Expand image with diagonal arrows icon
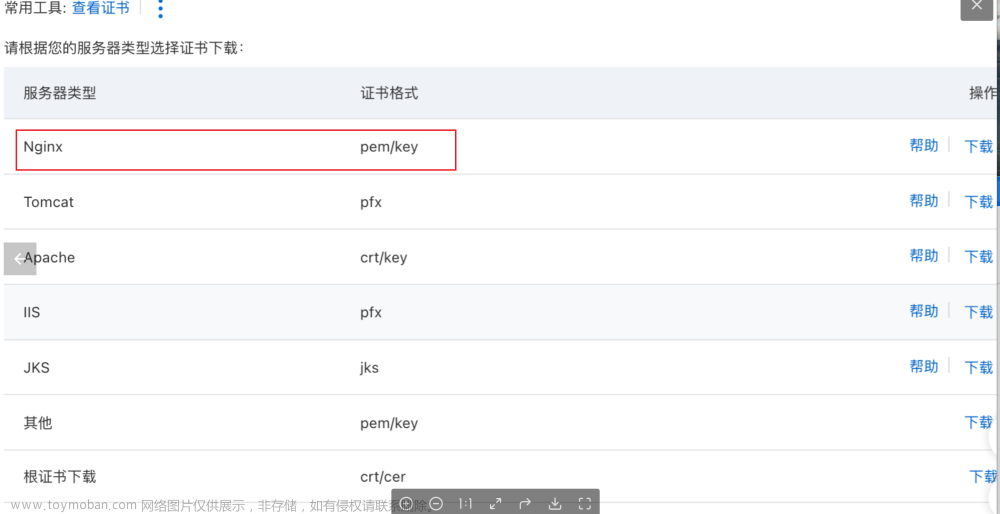 496,504
